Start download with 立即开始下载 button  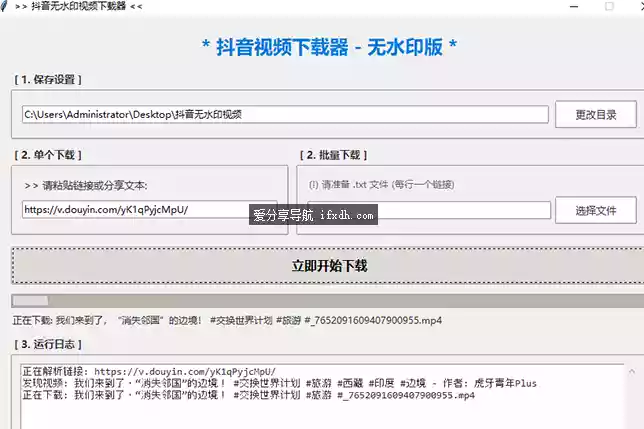coord(329,266)
